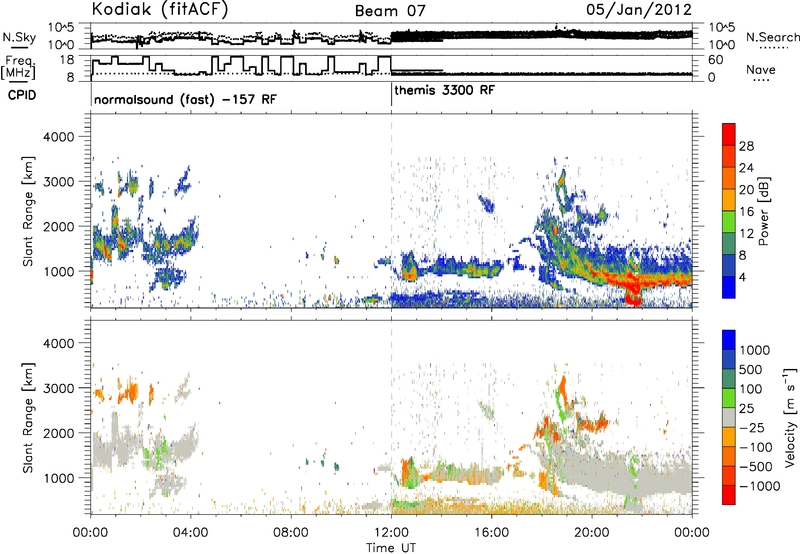Select the "Freq. [MHz]" axis label
Image resolution: width=800 pixels, height=554 pixels.
coord(18,67)
